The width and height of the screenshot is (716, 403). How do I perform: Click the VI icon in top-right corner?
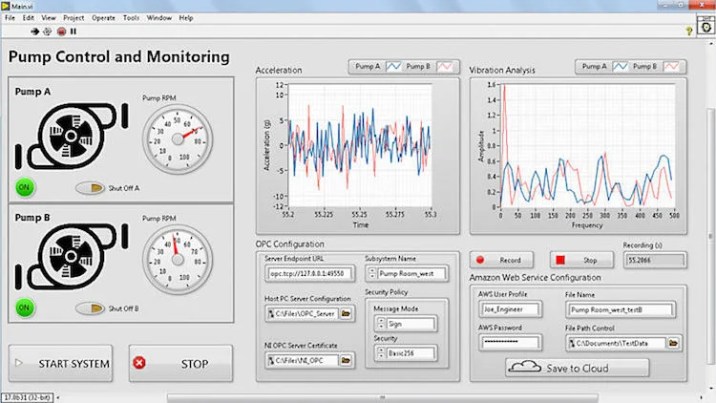pyautogui.click(x=706, y=25)
